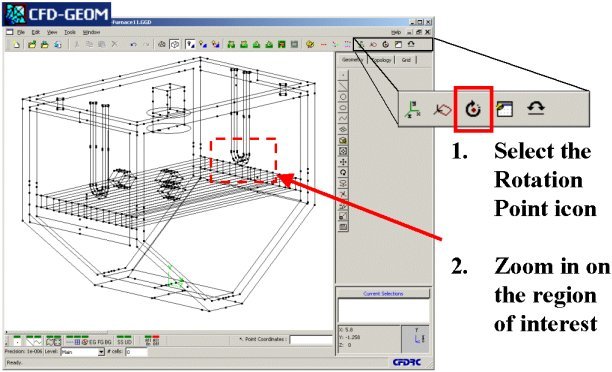Switch to the Topology tab

381,60
